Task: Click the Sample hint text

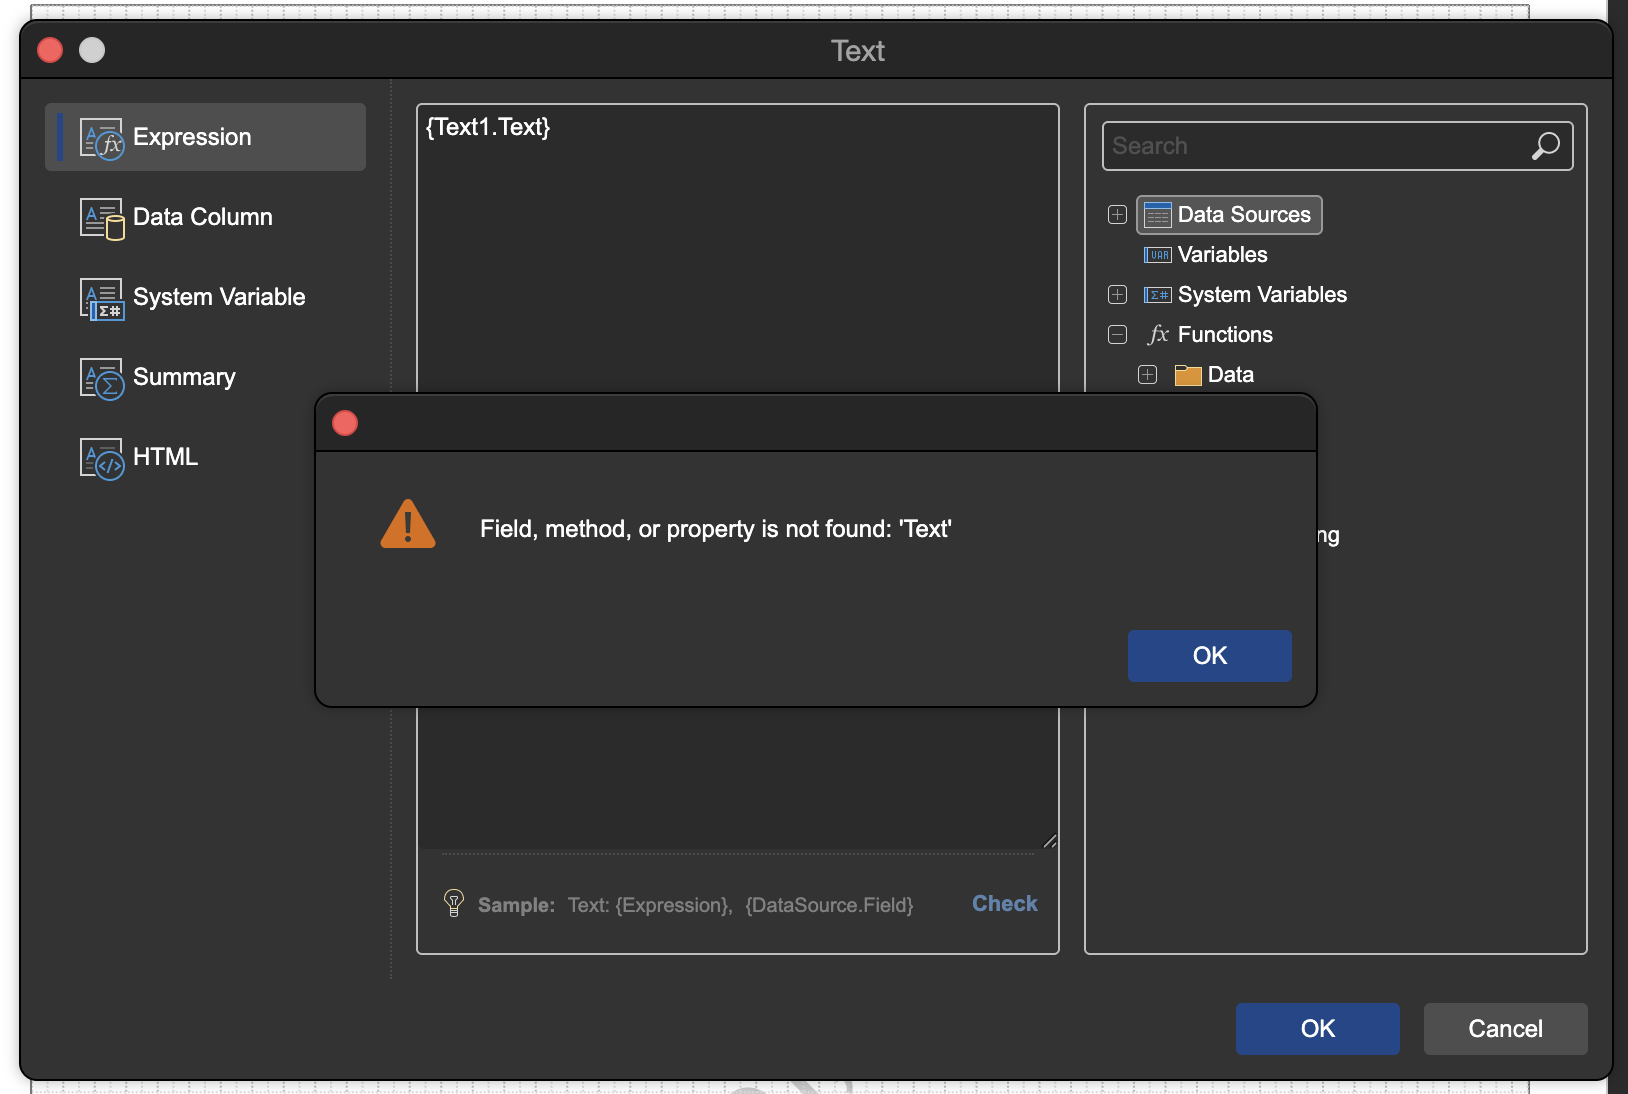Action: [x=696, y=905]
